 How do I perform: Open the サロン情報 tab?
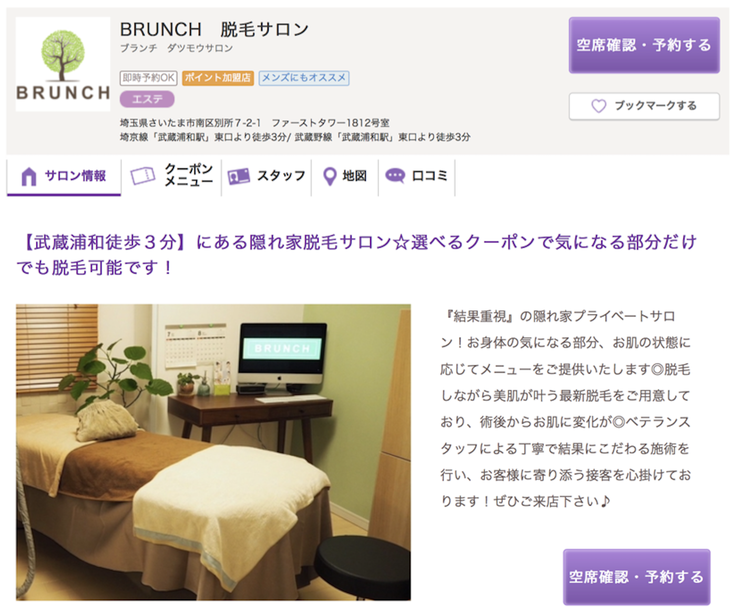pyautogui.click(x=64, y=177)
